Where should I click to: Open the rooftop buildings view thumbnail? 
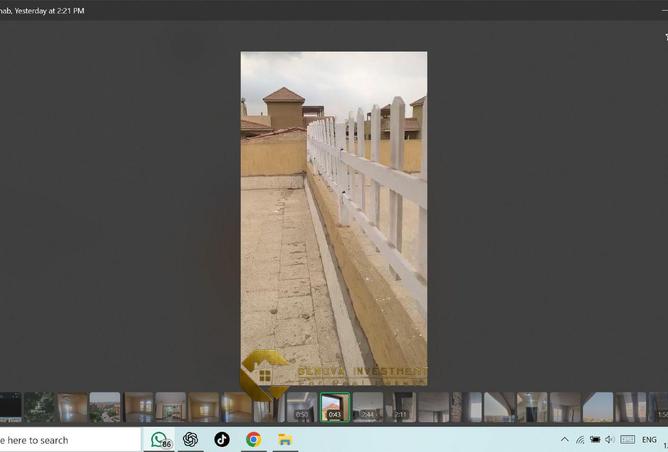click(x=105, y=407)
